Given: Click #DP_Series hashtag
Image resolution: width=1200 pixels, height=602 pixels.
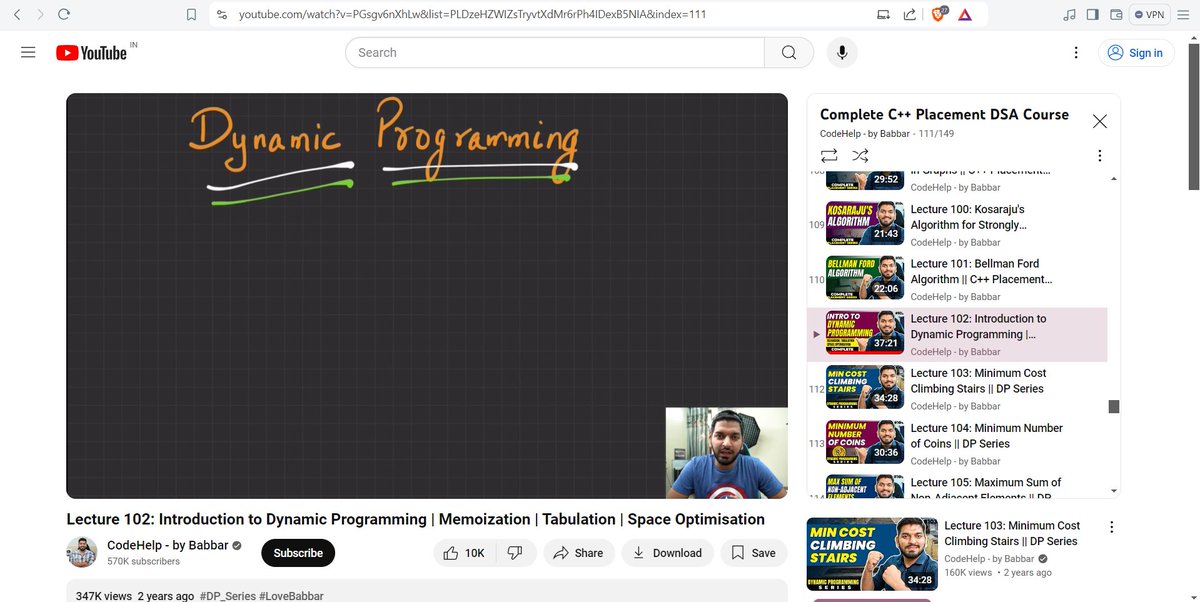Looking at the screenshot, I should pos(229,596).
